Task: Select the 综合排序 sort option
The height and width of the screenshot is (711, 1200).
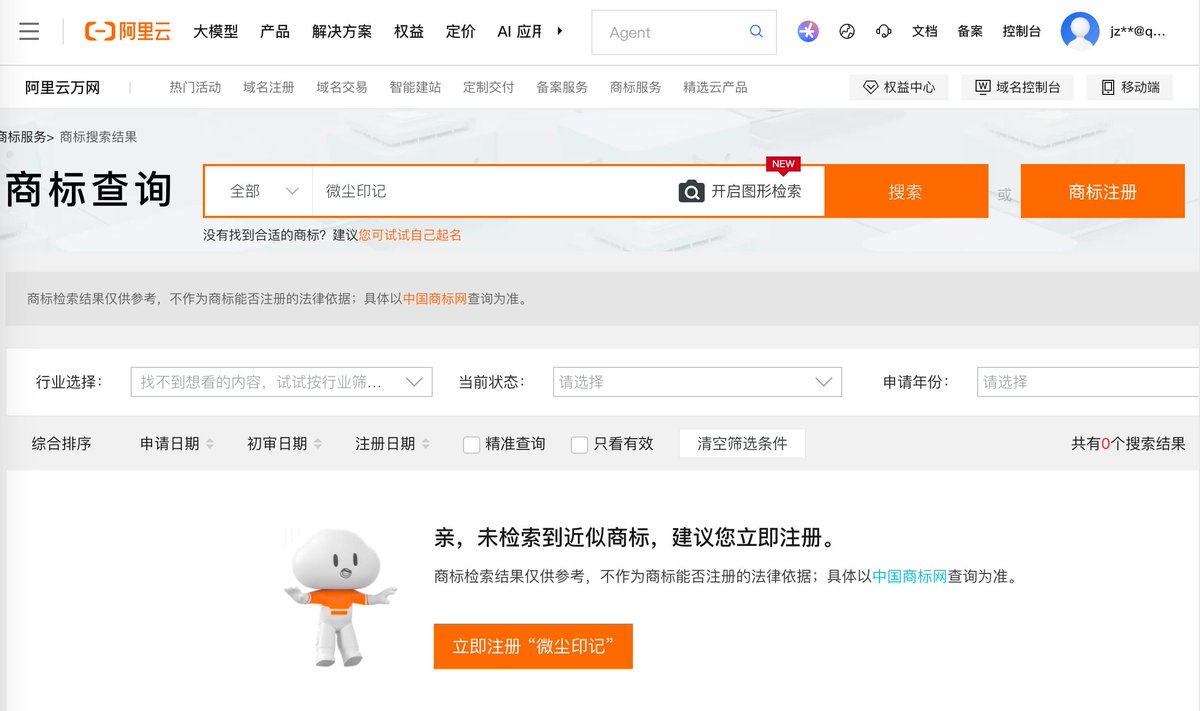Action: (x=61, y=444)
